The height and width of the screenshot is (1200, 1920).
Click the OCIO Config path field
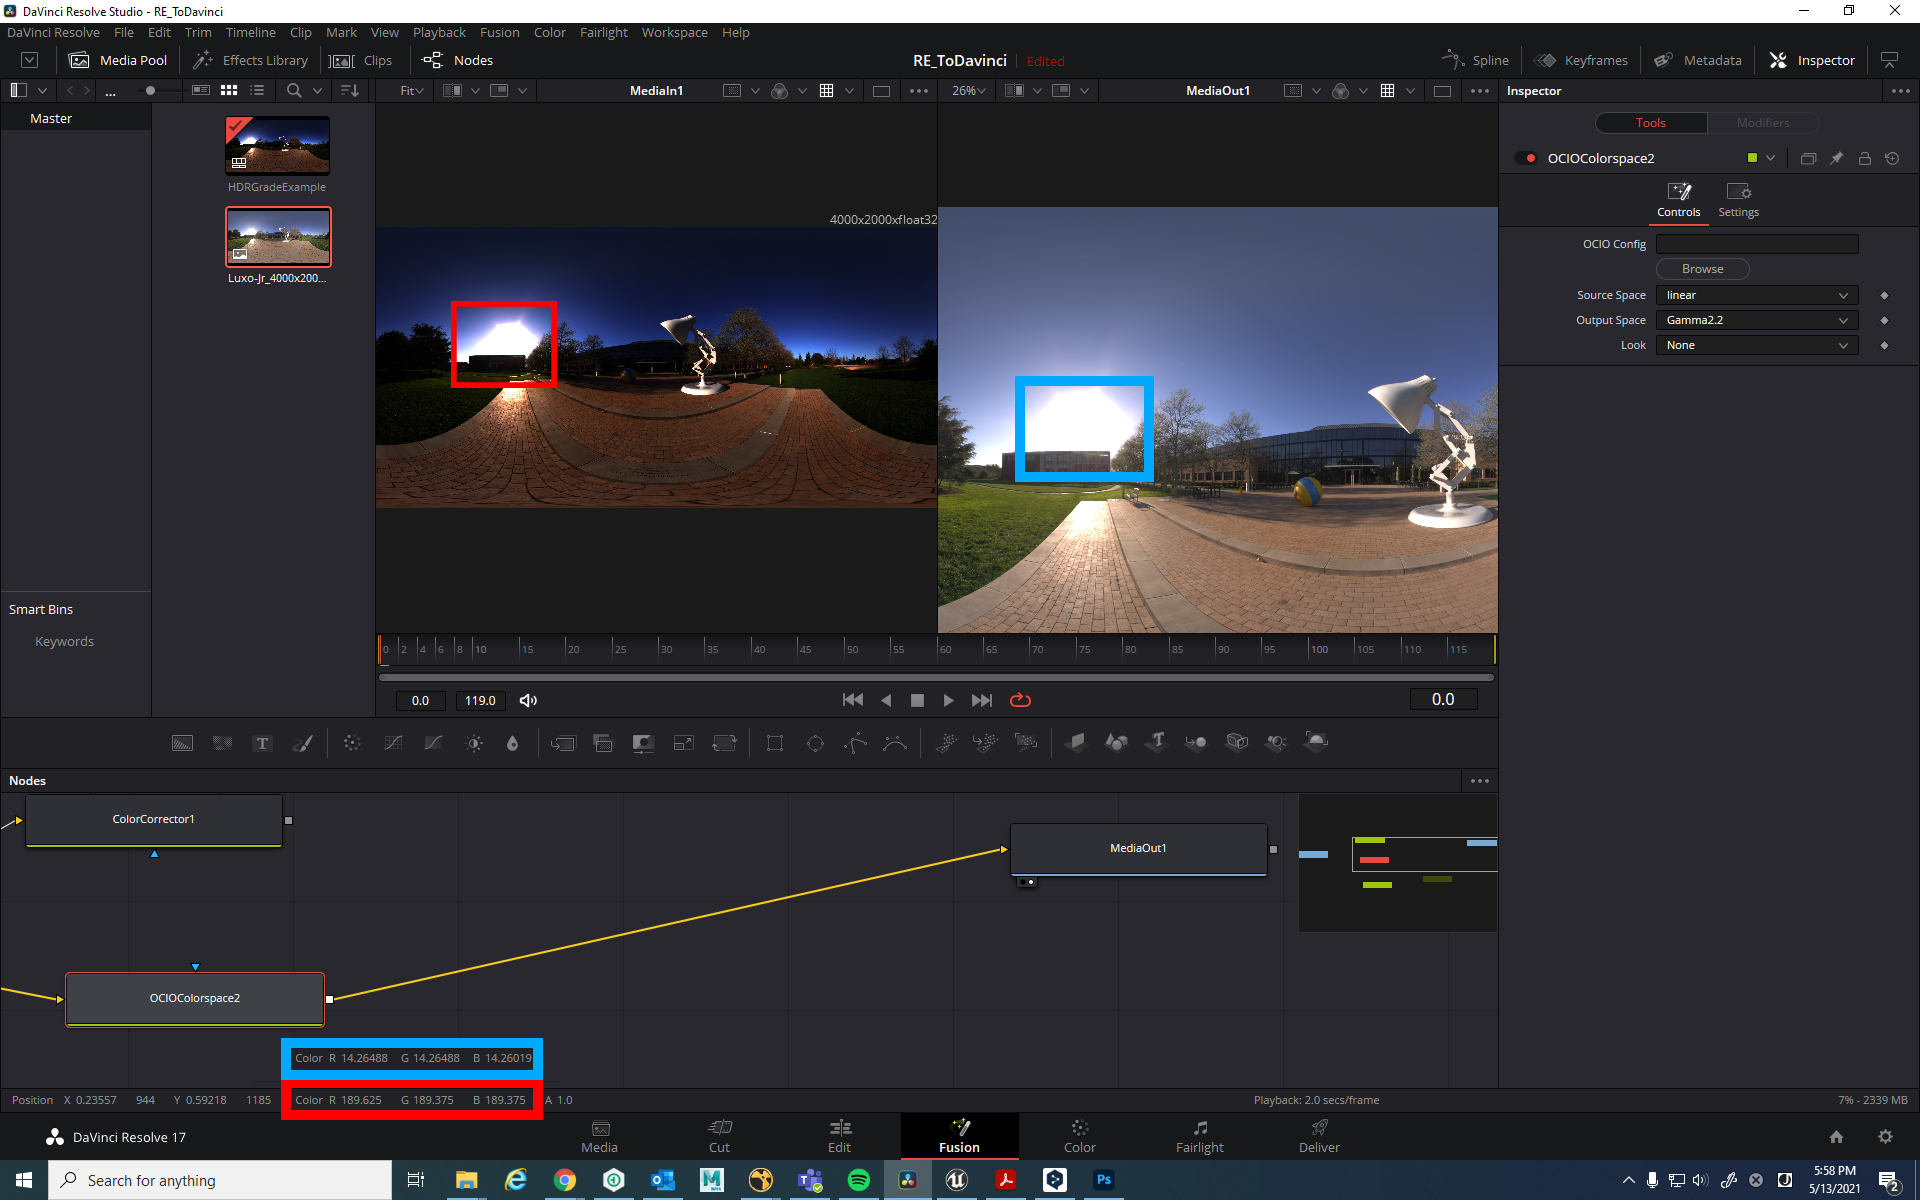click(x=1757, y=245)
